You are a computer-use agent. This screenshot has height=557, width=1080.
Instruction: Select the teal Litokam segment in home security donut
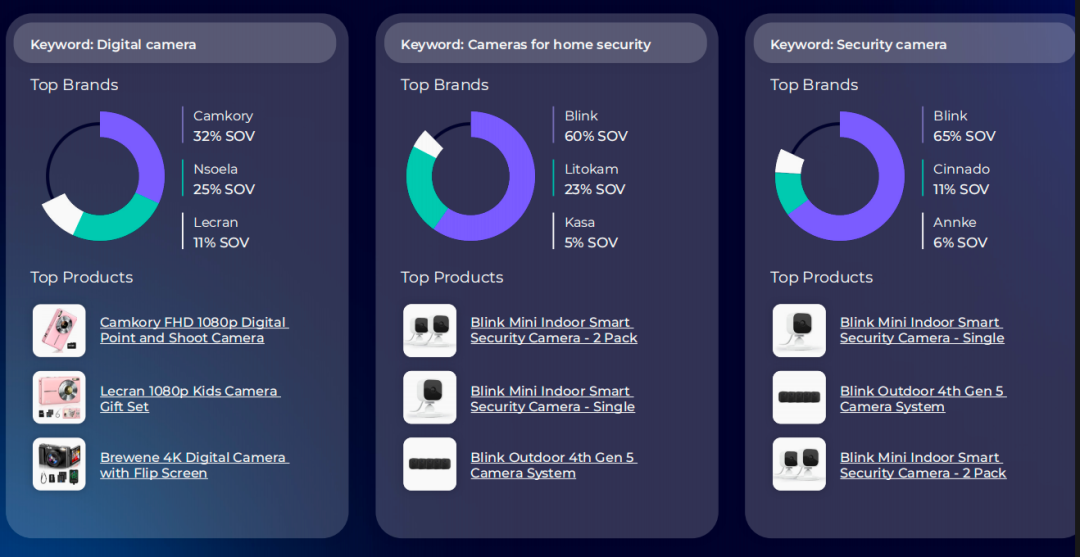click(x=419, y=186)
